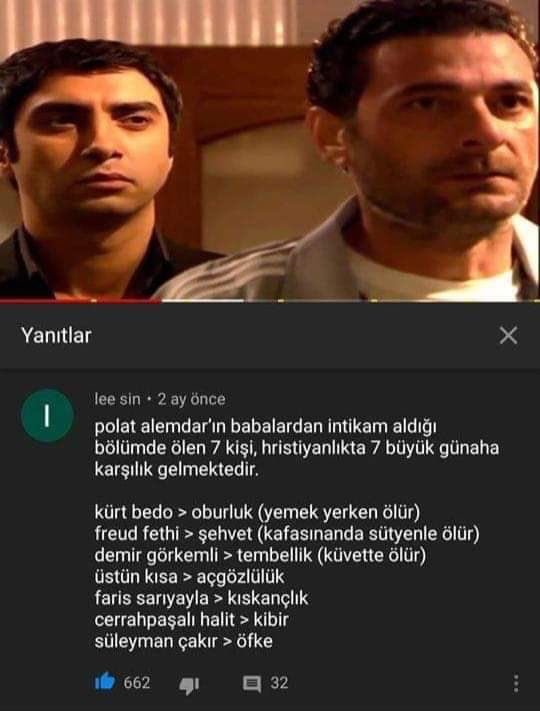Tap the 'süleyman çakır > öfke' line
The width and height of the screenshot is (540, 711).
pos(184,641)
